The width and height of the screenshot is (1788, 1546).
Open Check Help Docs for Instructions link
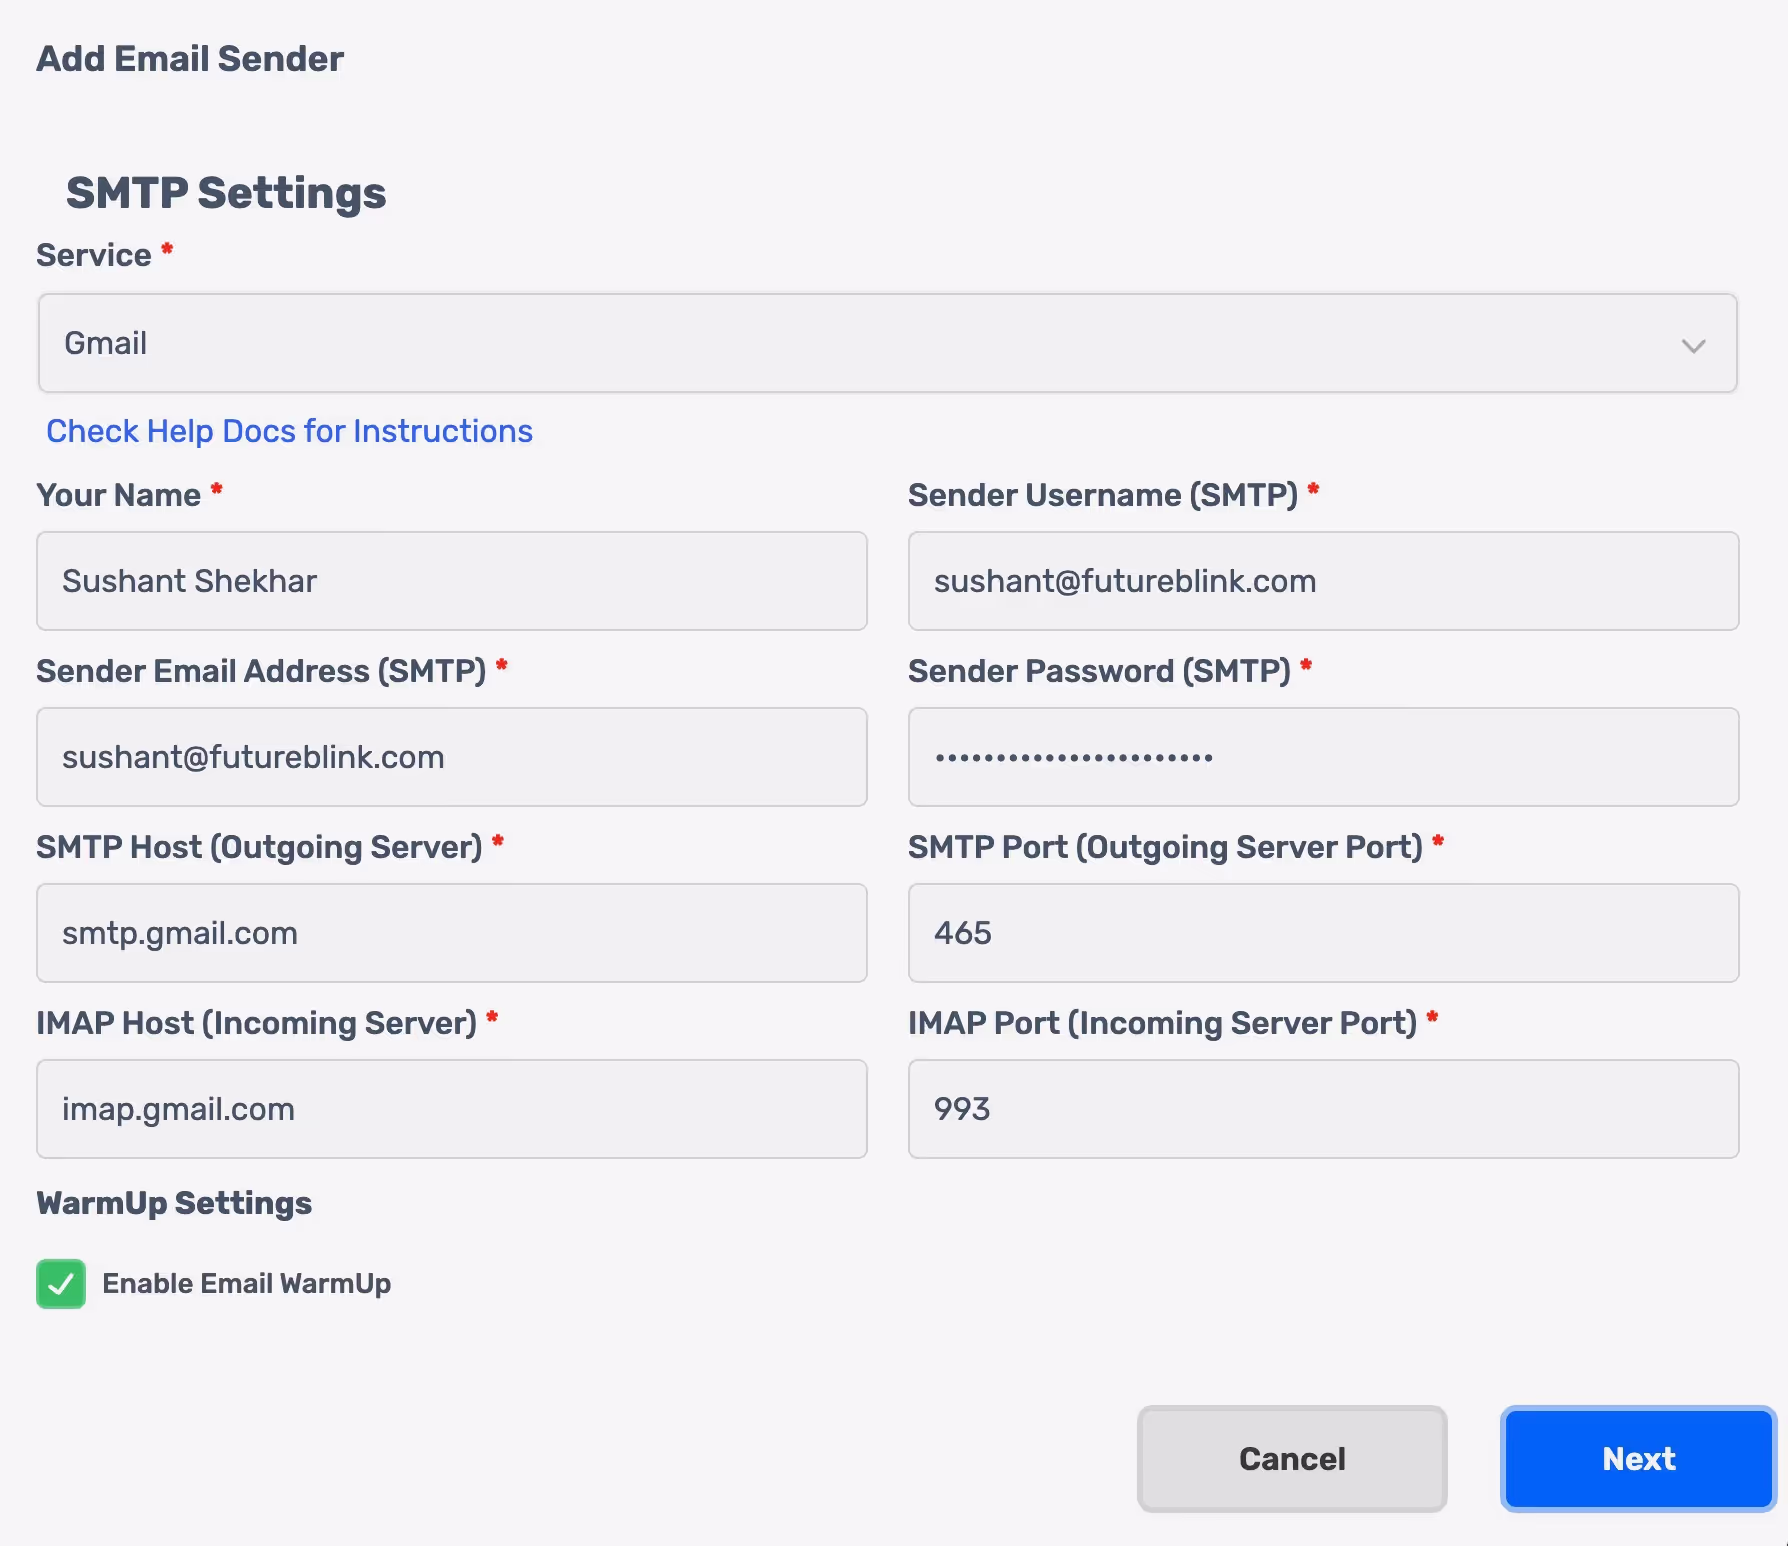coord(289,431)
